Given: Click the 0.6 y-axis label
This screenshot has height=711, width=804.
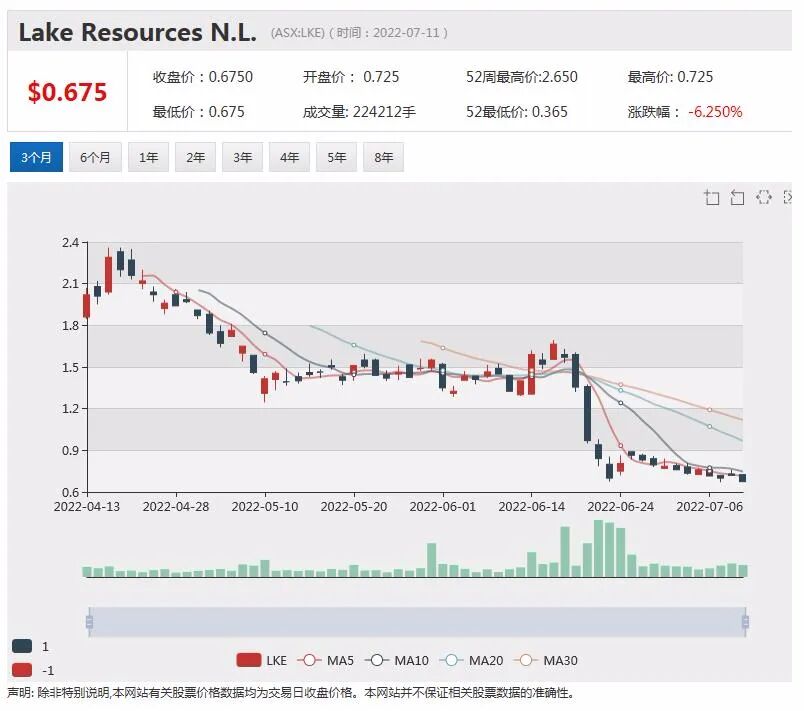Looking at the screenshot, I should [70, 493].
